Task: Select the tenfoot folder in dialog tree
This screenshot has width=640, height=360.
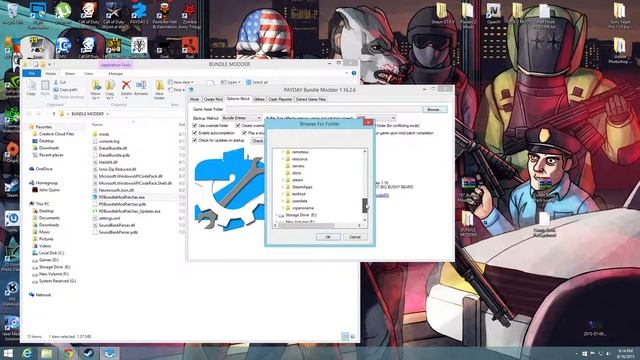Action: (x=299, y=194)
